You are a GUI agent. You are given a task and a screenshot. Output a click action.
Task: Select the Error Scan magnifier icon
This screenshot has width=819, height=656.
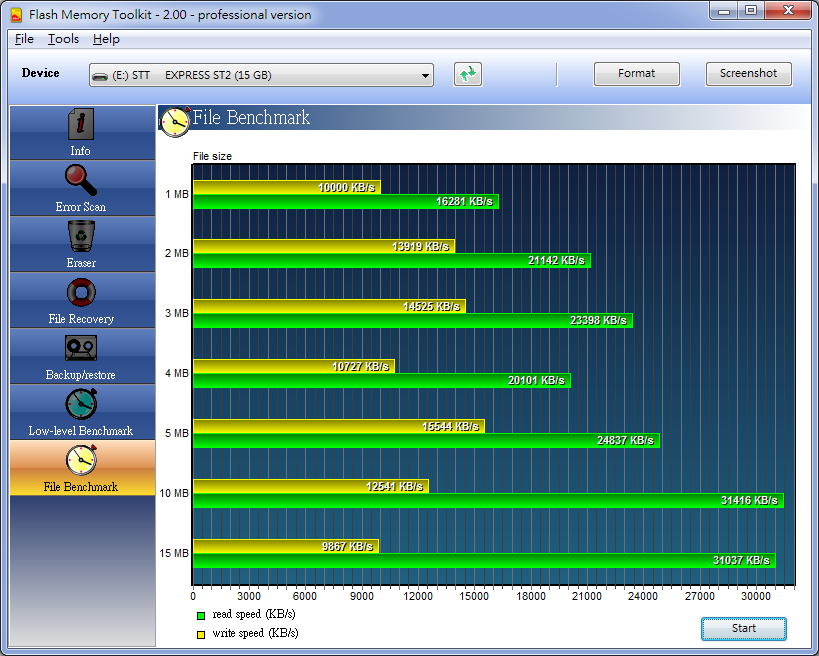(81, 180)
